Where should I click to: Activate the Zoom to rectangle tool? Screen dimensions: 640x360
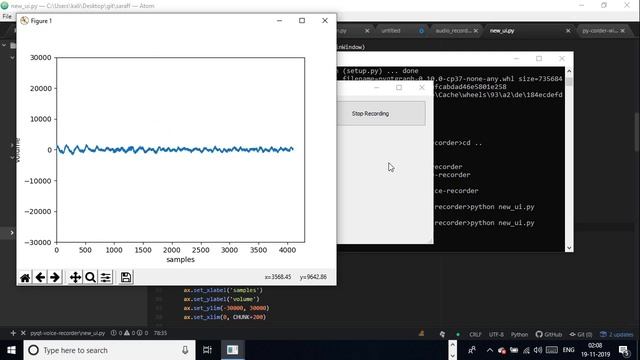click(90, 278)
